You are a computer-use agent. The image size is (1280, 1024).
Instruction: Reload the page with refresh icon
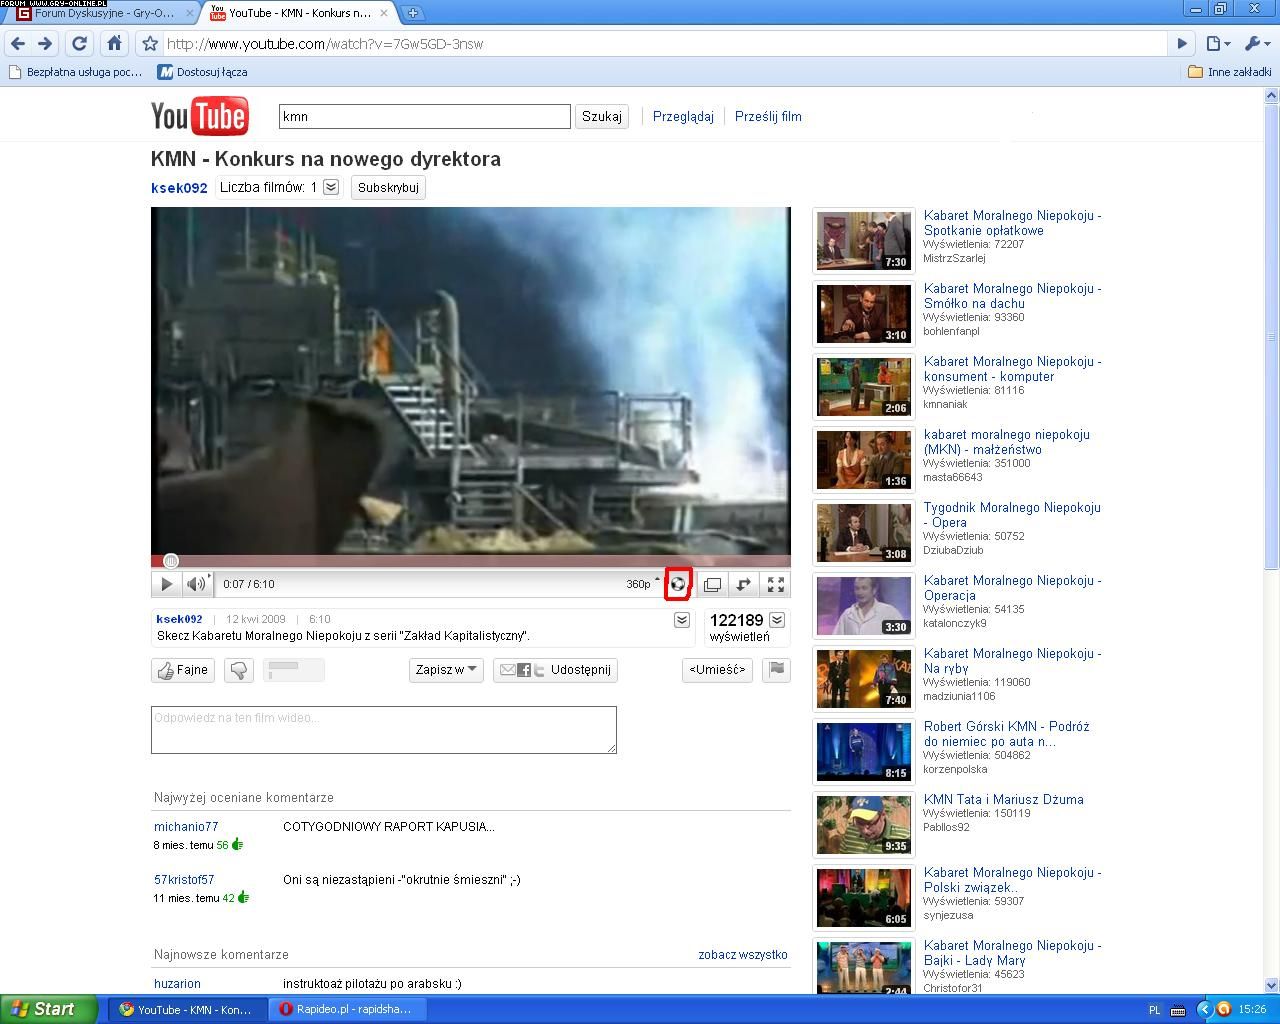(x=79, y=43)
